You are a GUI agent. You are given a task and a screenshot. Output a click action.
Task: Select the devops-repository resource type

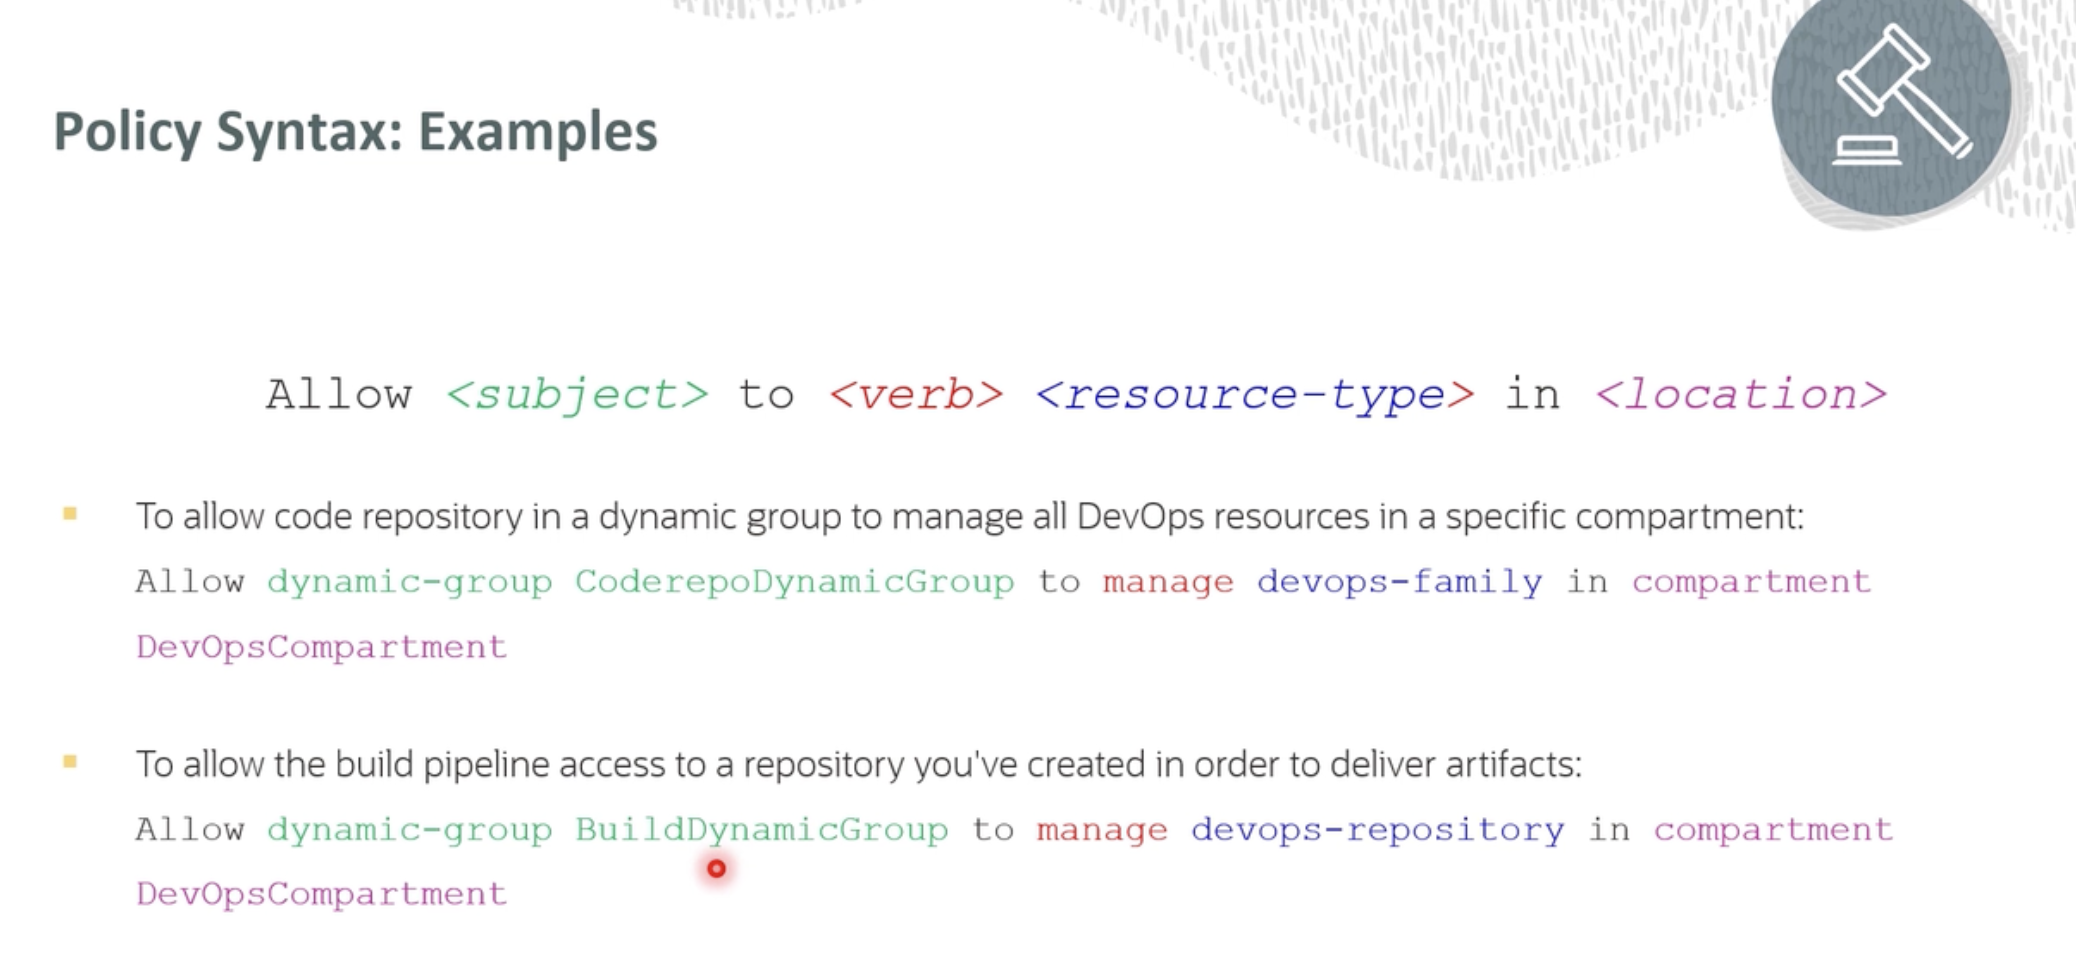point(1377,830)
